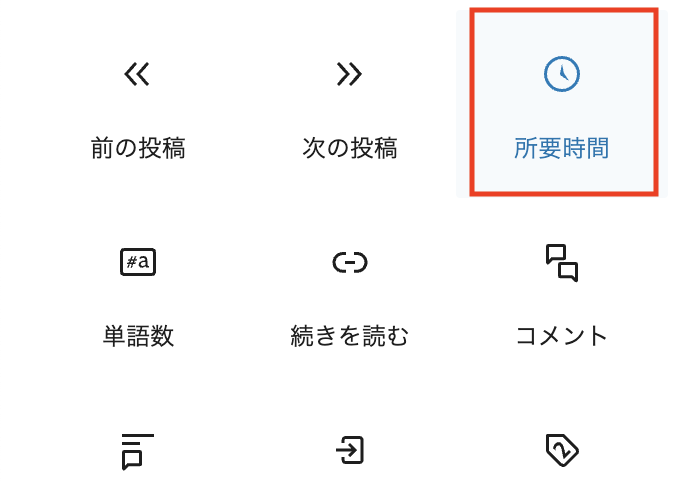
Task: Click the 前の投稿 label
Action: tap(138, 148)
